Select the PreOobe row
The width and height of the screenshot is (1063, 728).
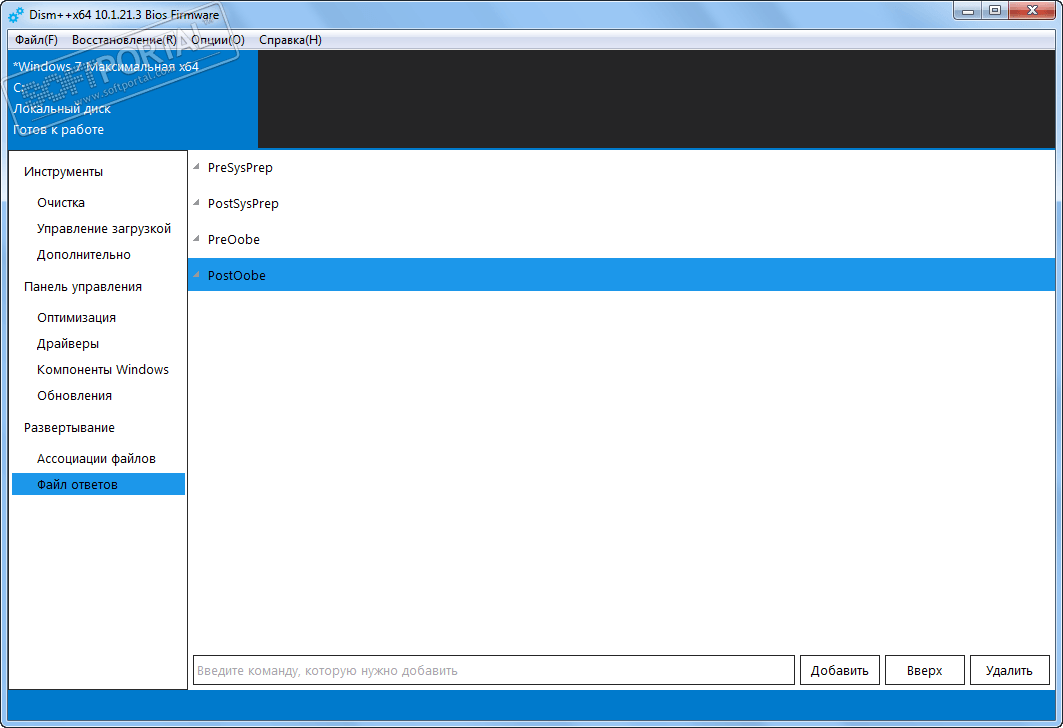[621, 239]
